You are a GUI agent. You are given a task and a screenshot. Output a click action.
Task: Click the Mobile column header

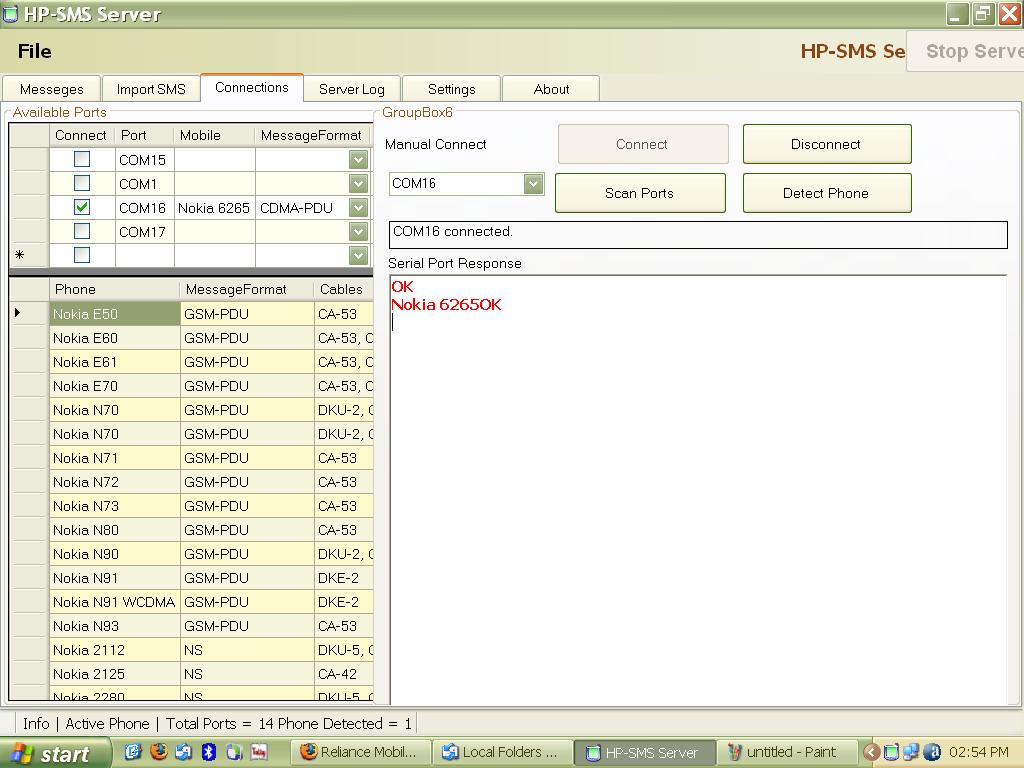(214, 135)
